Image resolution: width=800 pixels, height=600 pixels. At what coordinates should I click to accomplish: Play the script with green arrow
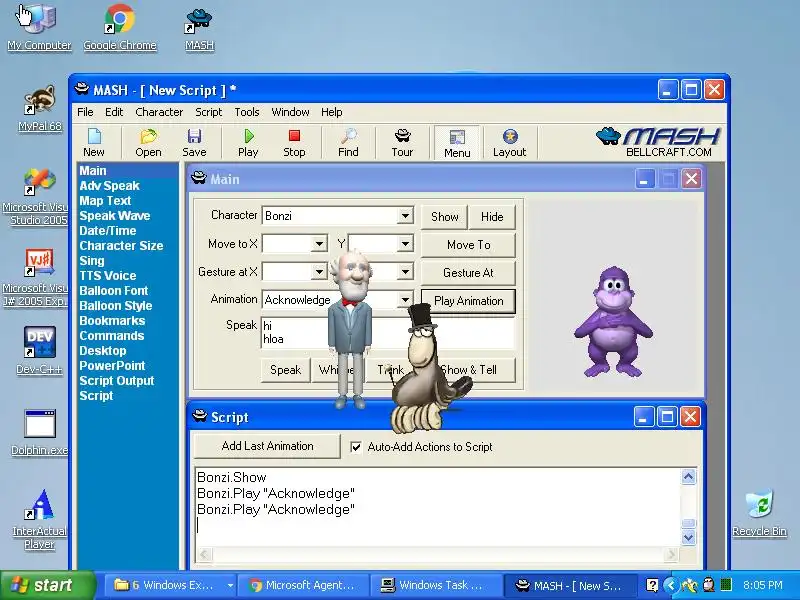248,143
